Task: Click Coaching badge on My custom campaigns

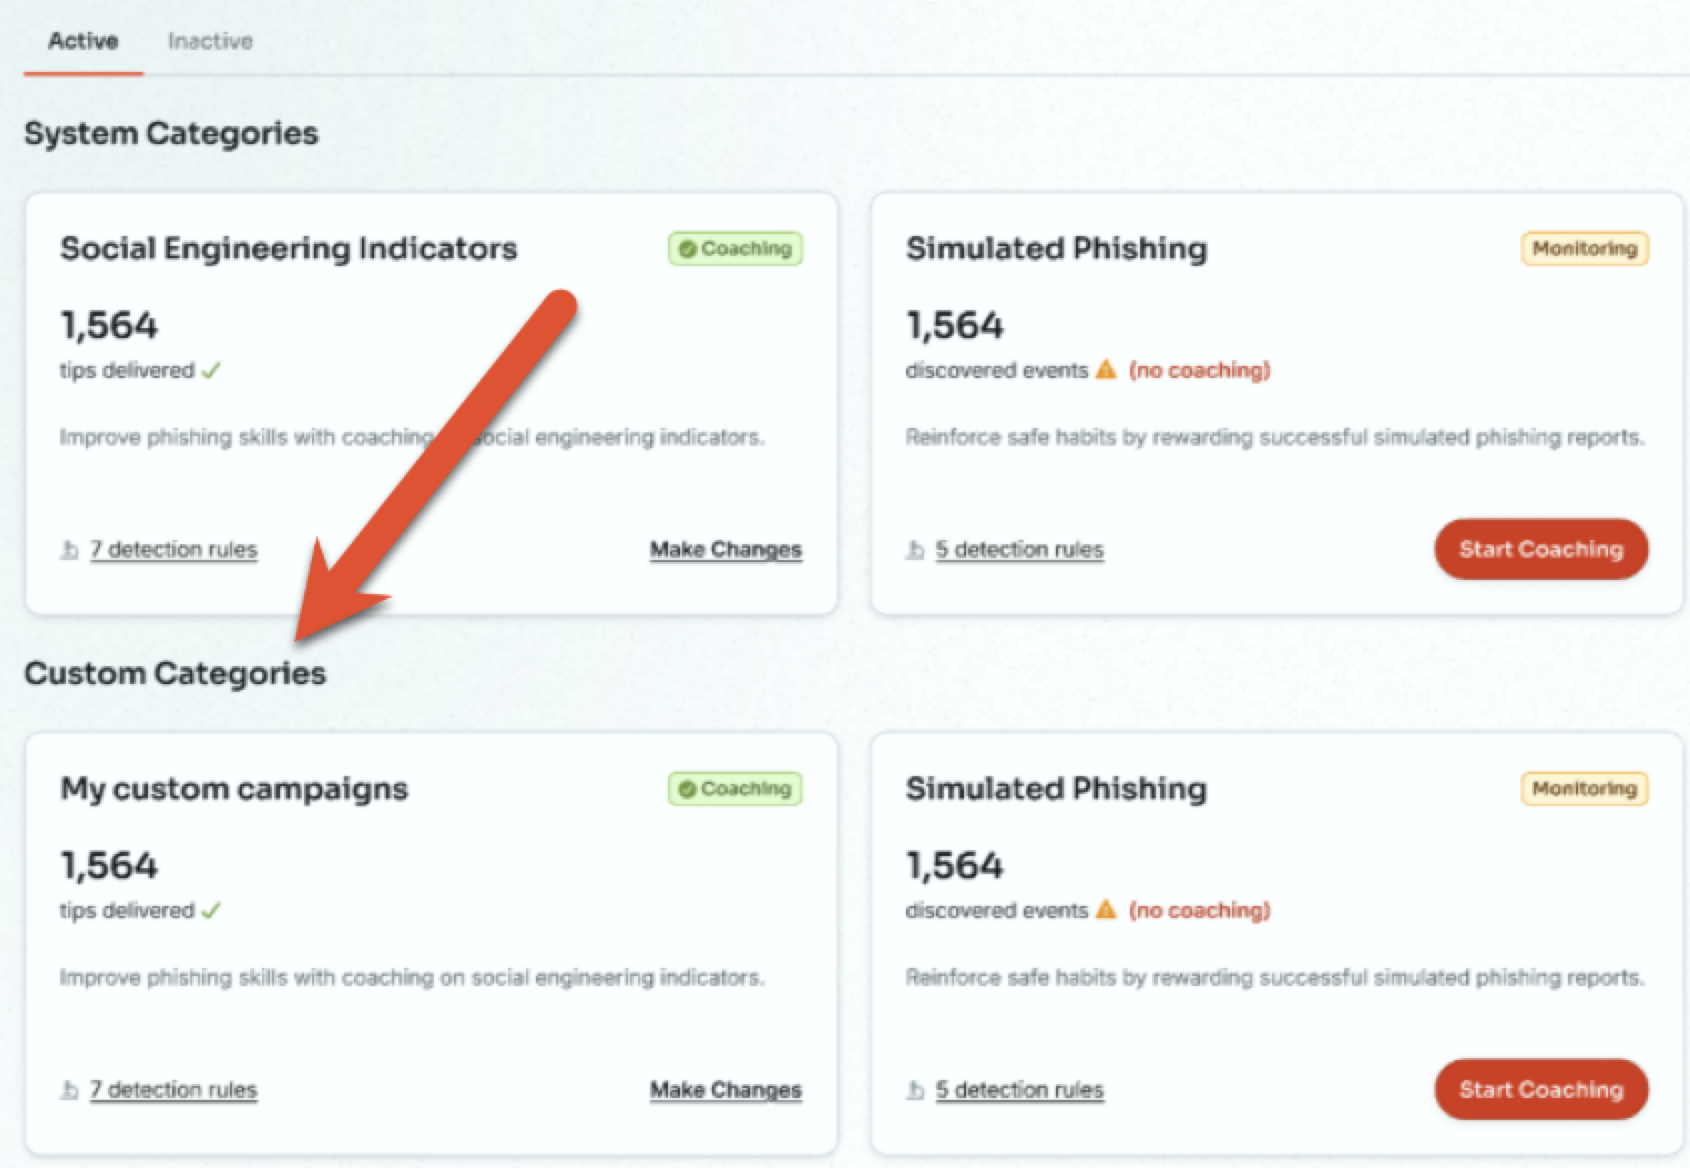Action: point(735,789)
